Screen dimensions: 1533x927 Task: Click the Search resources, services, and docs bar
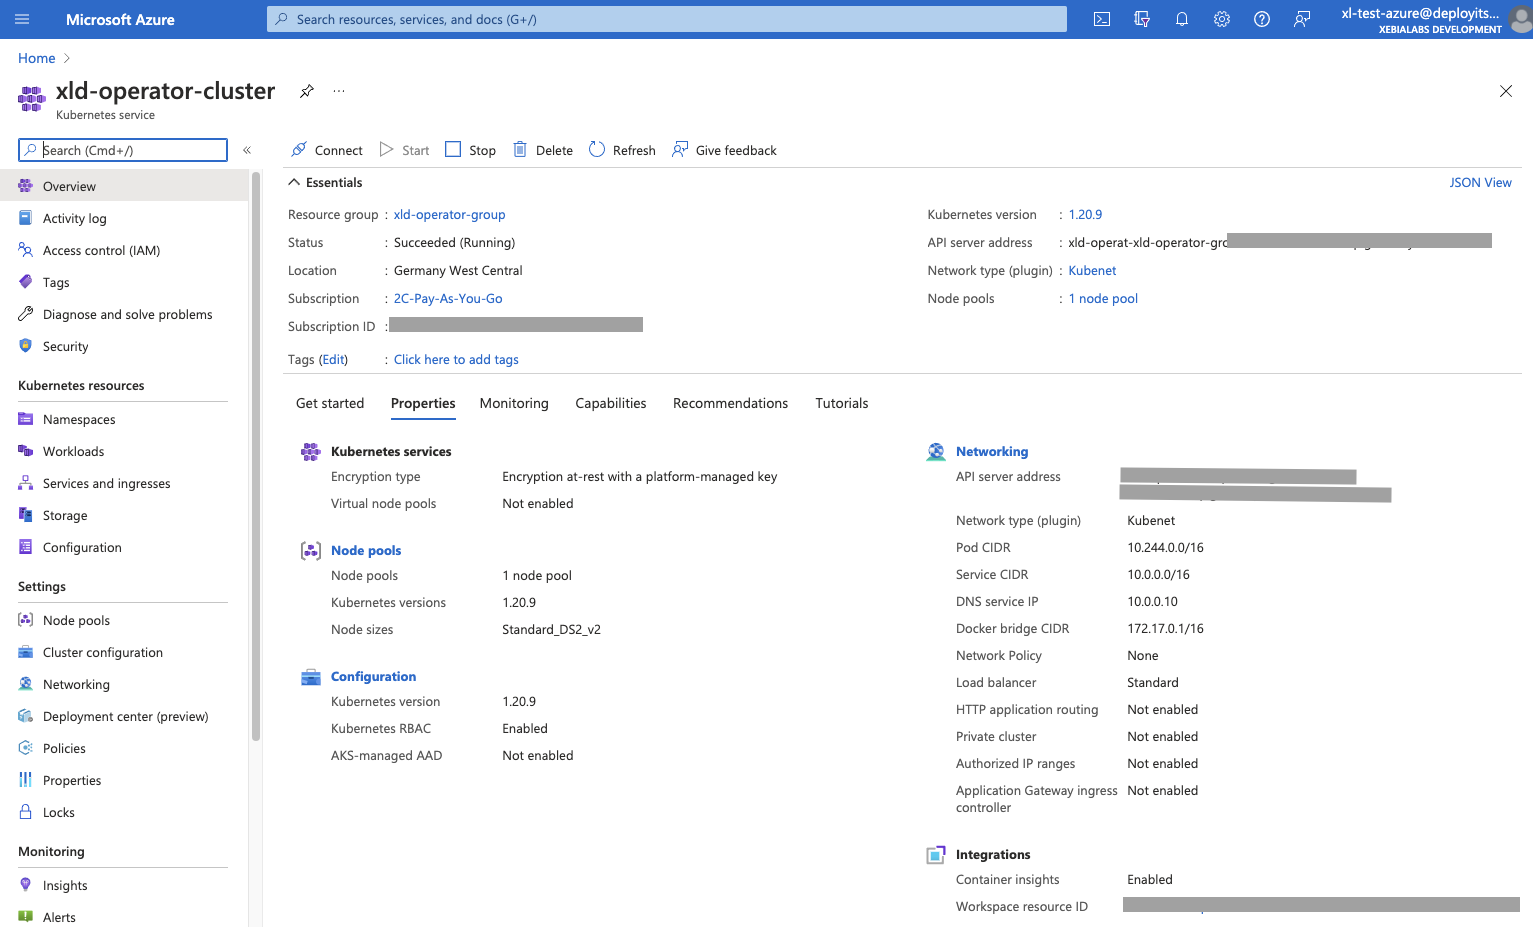pos(667,19)
